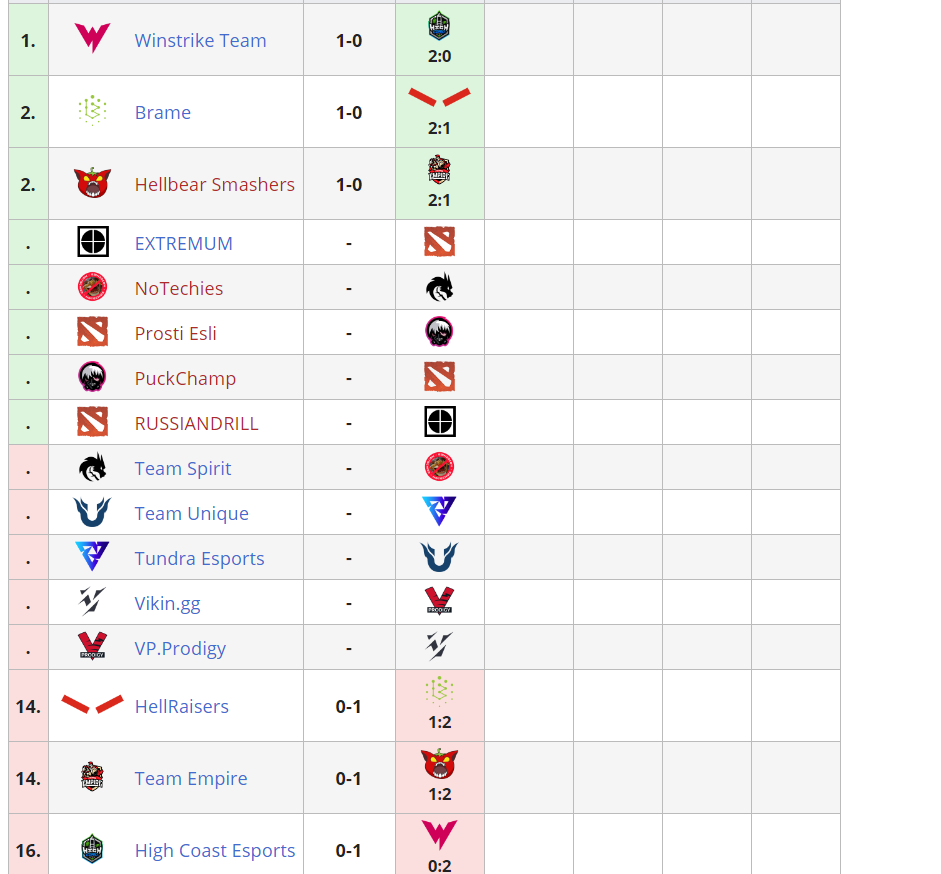941x874 pixels.
Task: Open the Vikin.gg team link
Action: pos(167,604)
